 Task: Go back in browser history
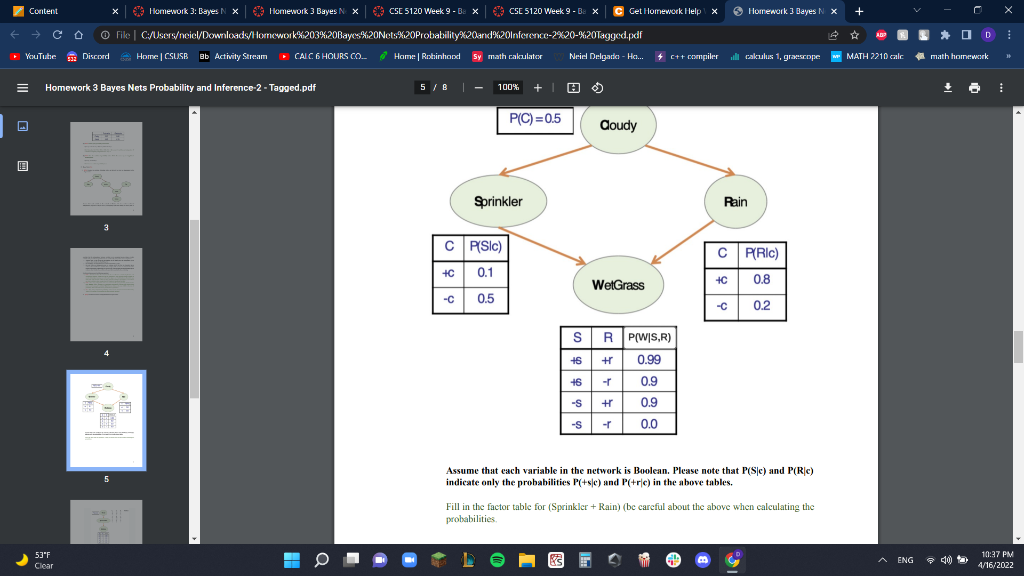pyautogui.click(x=14, y=35)
